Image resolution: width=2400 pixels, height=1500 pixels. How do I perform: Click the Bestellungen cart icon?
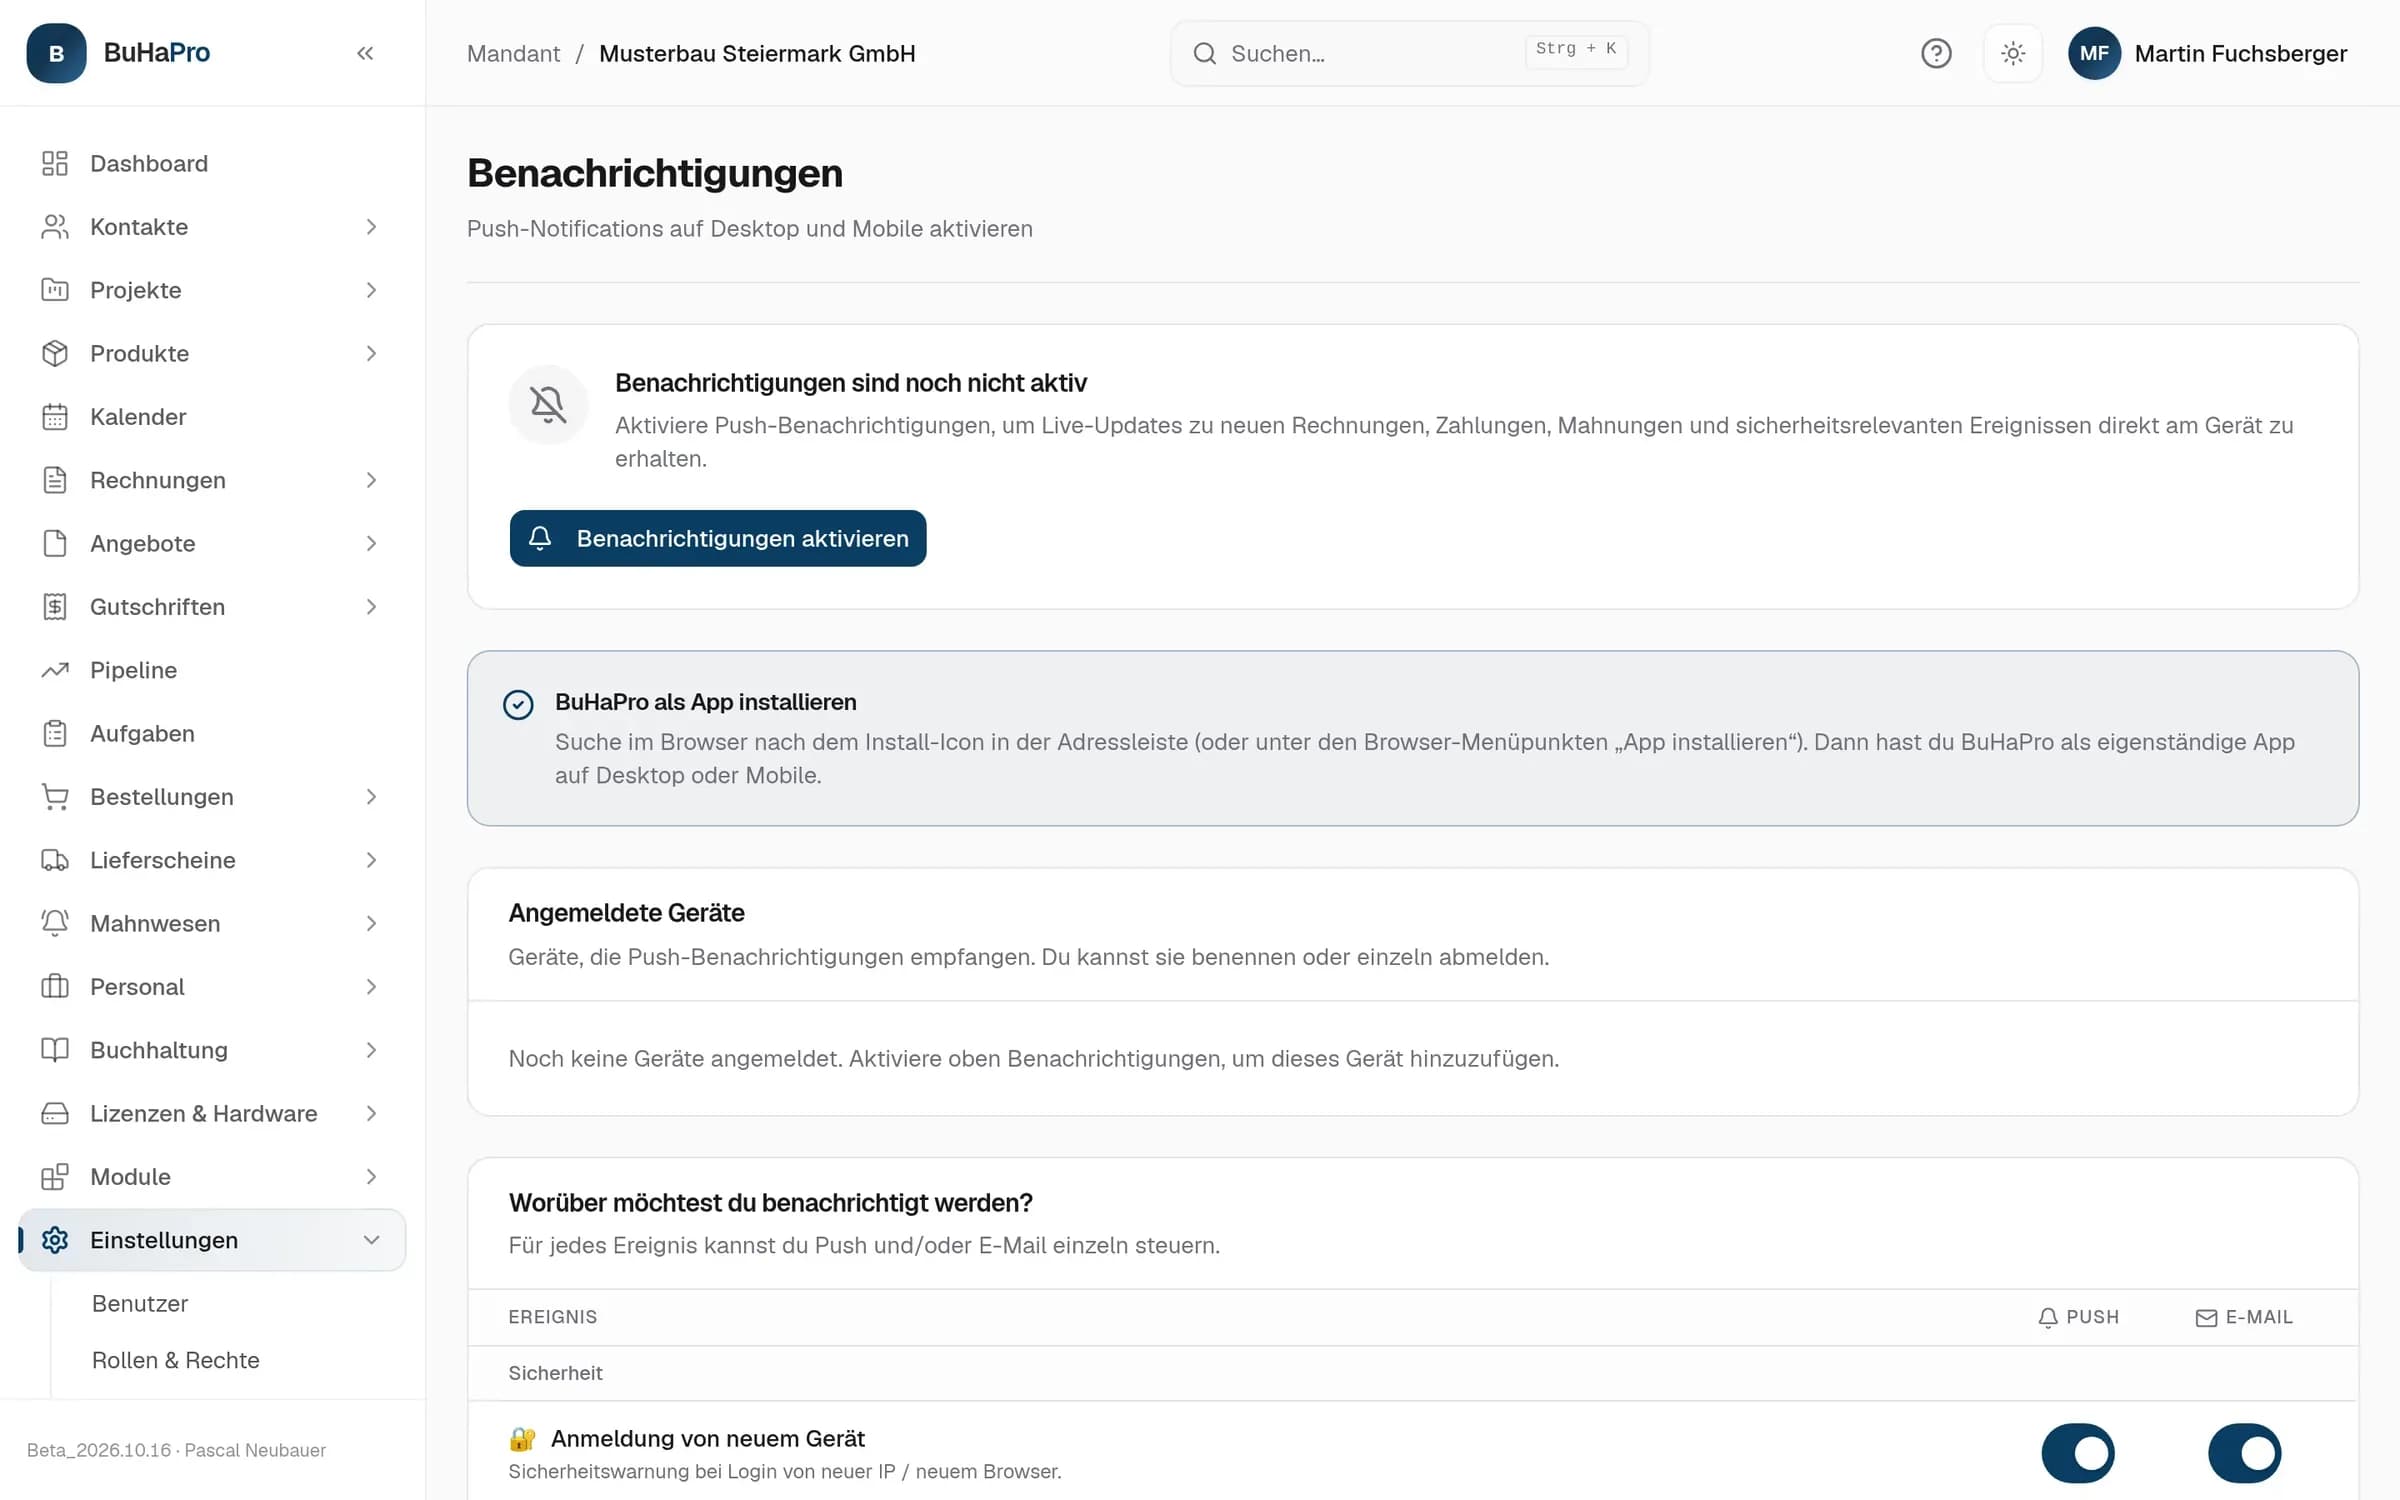point(55,797)
